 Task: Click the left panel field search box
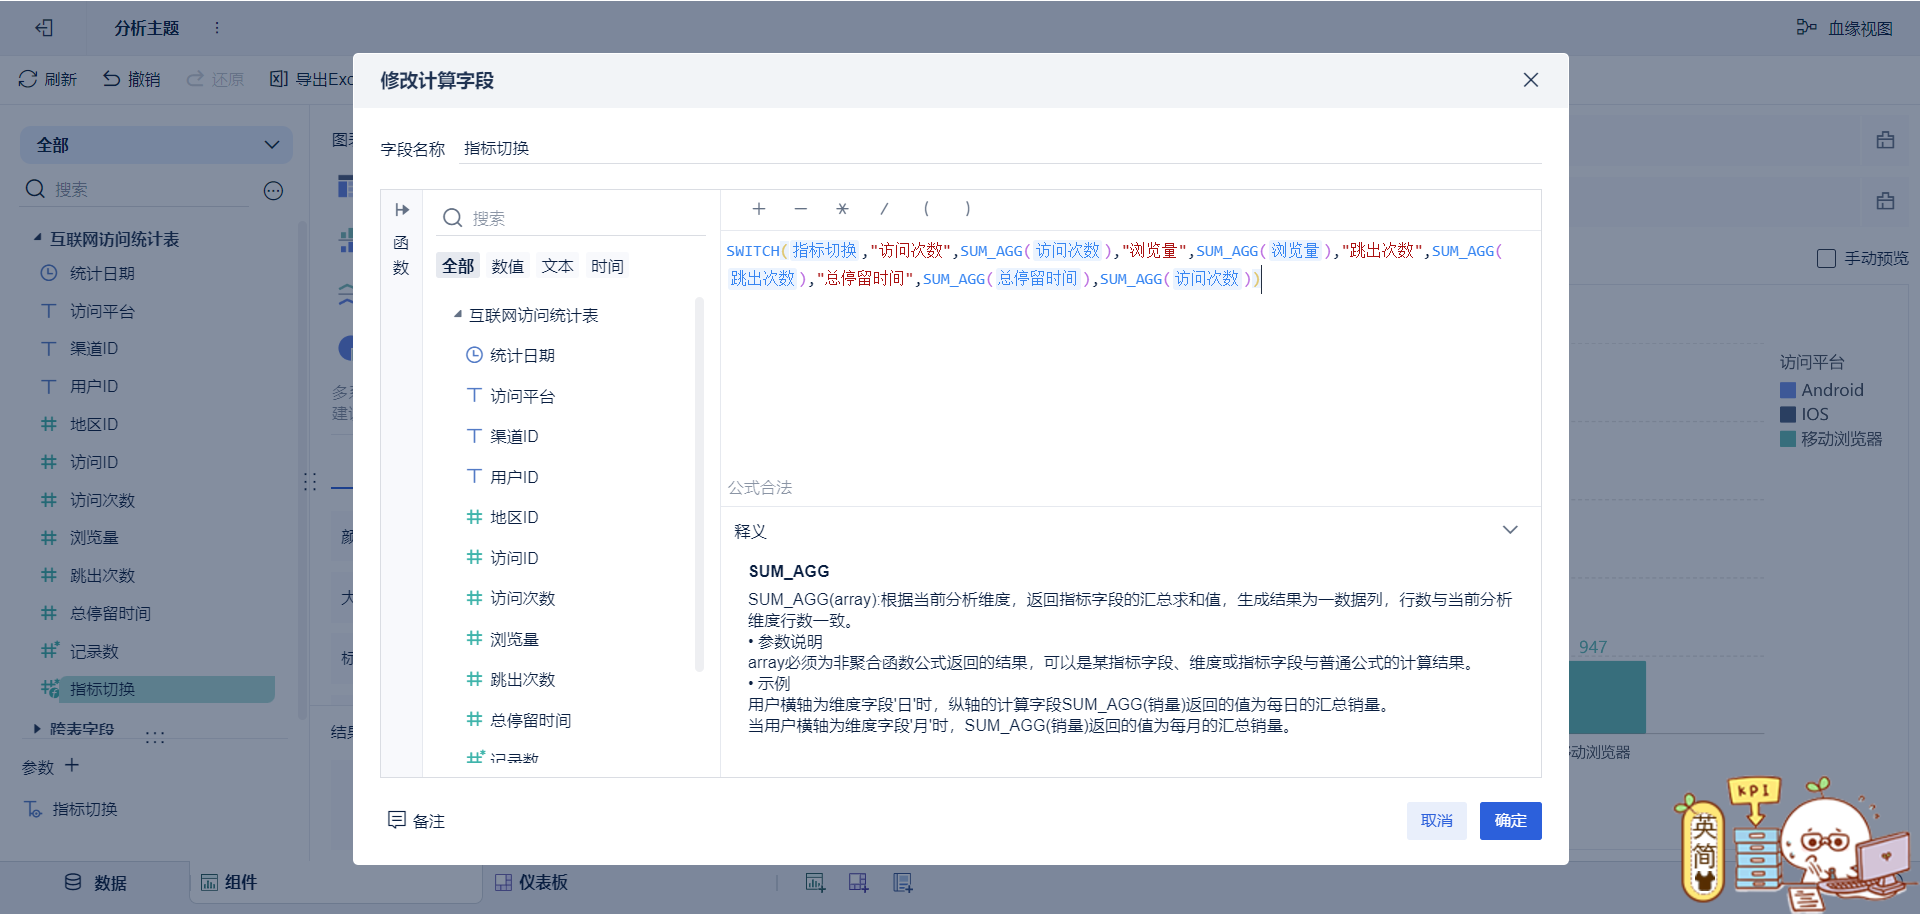(137, 189)
